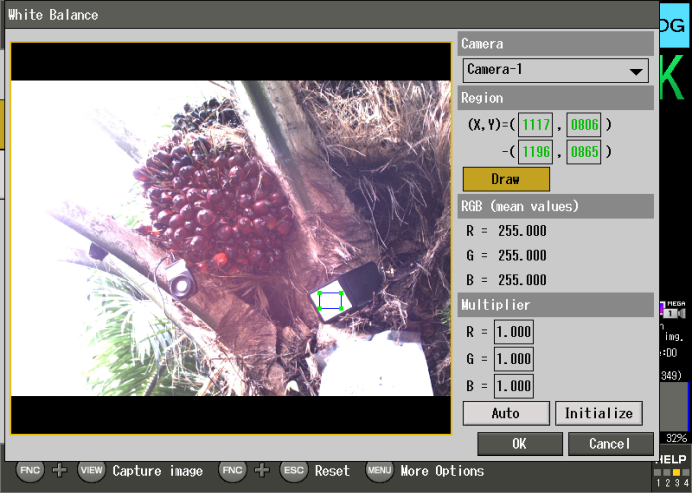Cancel the White Balance dialog
The width and height of the screenshot is (692, 493).
click(x=610, y=443)
